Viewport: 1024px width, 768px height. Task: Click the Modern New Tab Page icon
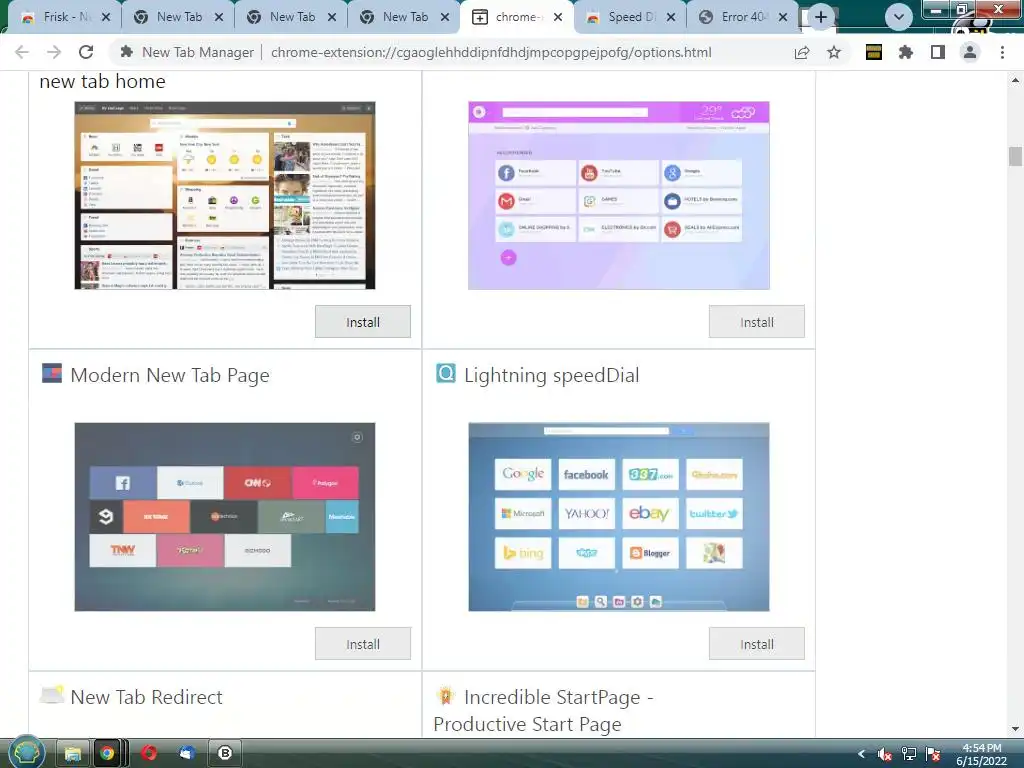[52, 373]
